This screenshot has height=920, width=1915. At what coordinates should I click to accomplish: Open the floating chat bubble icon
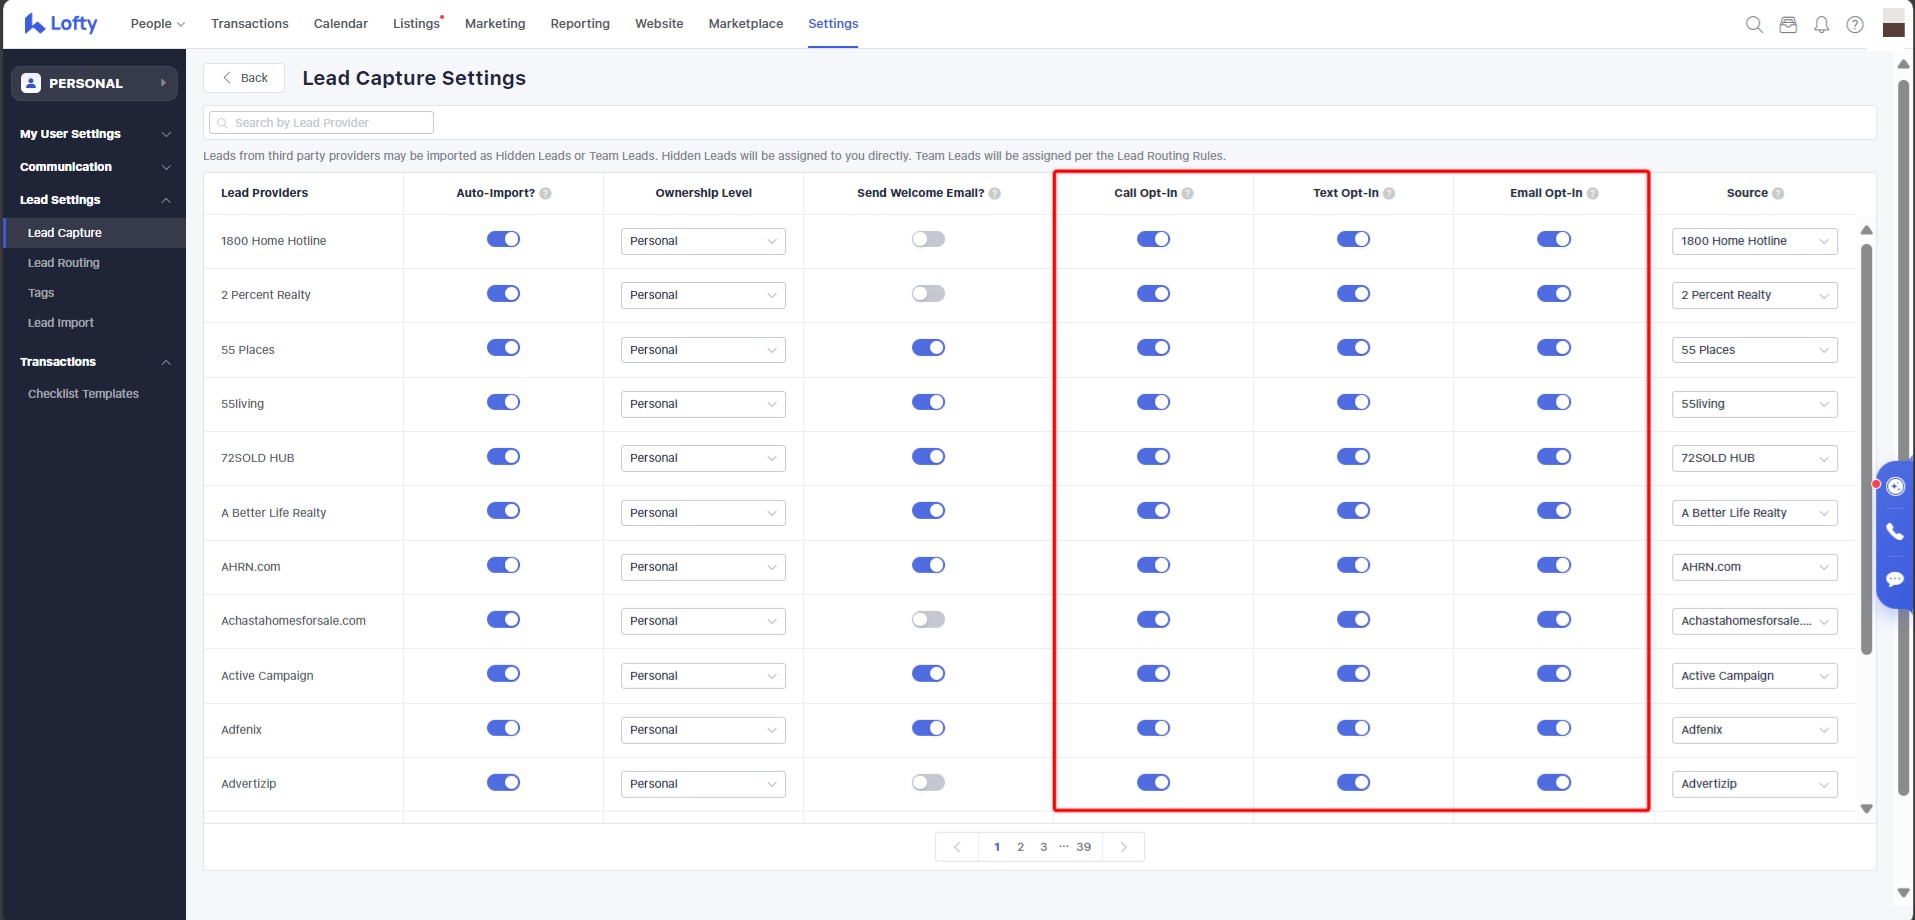[x=1895, y=579]
